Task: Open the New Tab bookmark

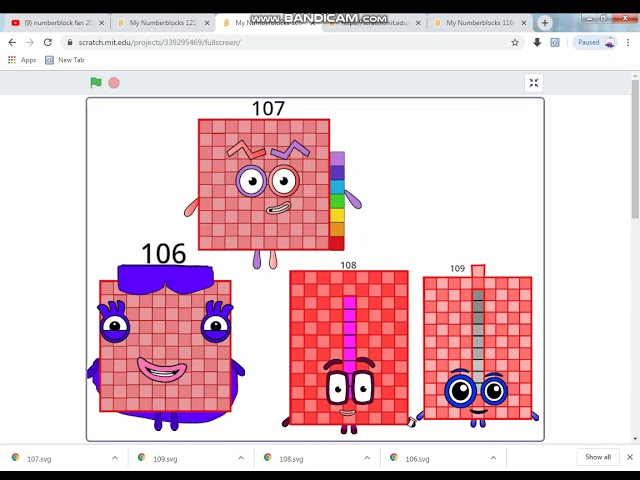Action: click(64, 60)
